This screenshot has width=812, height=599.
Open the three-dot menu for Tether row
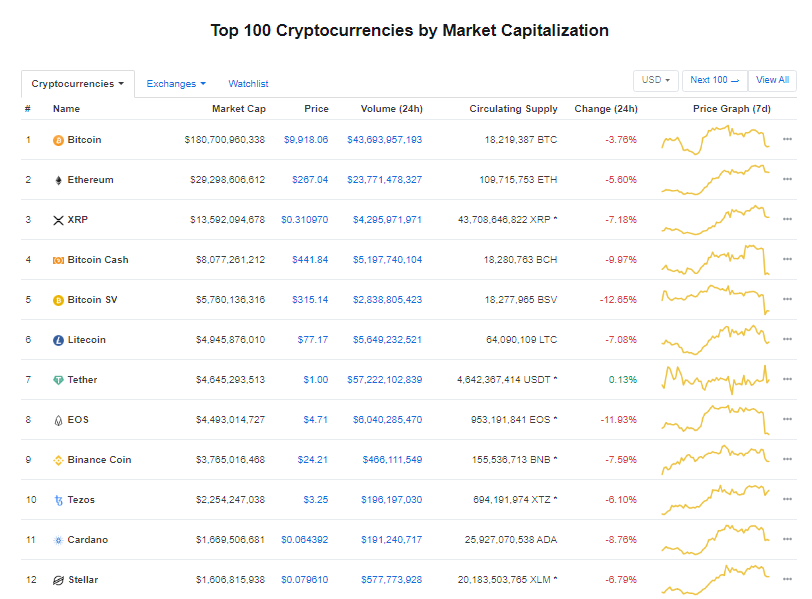(x=787, y=379)
